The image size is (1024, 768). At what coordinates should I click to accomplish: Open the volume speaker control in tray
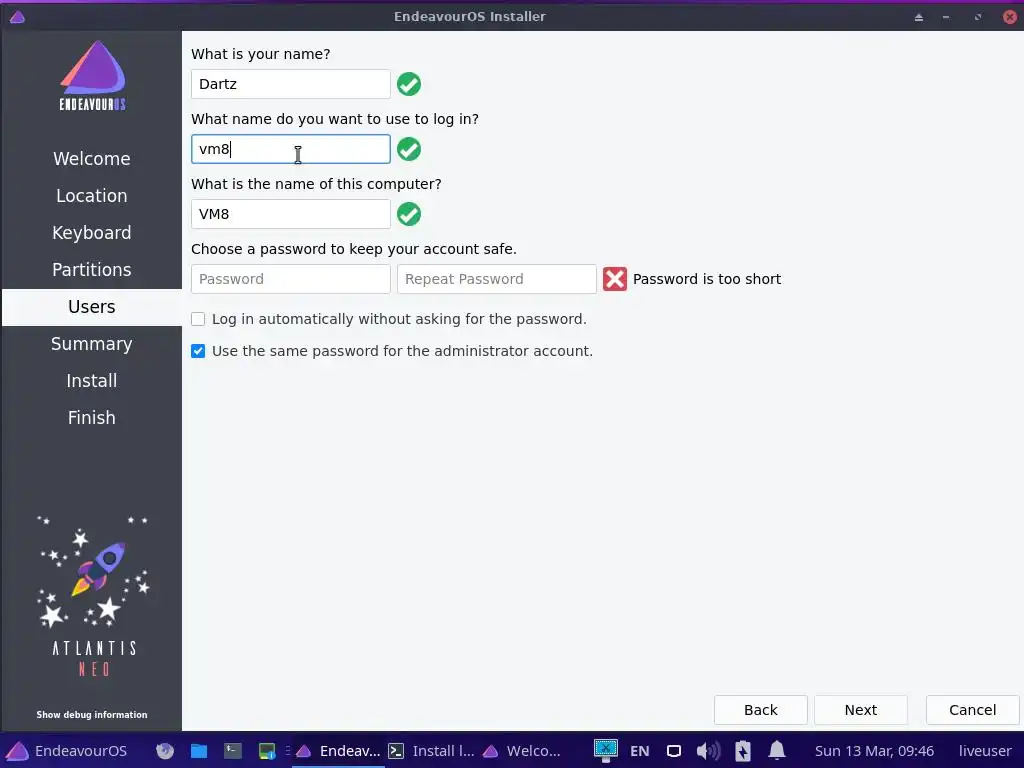coord(708,751)
